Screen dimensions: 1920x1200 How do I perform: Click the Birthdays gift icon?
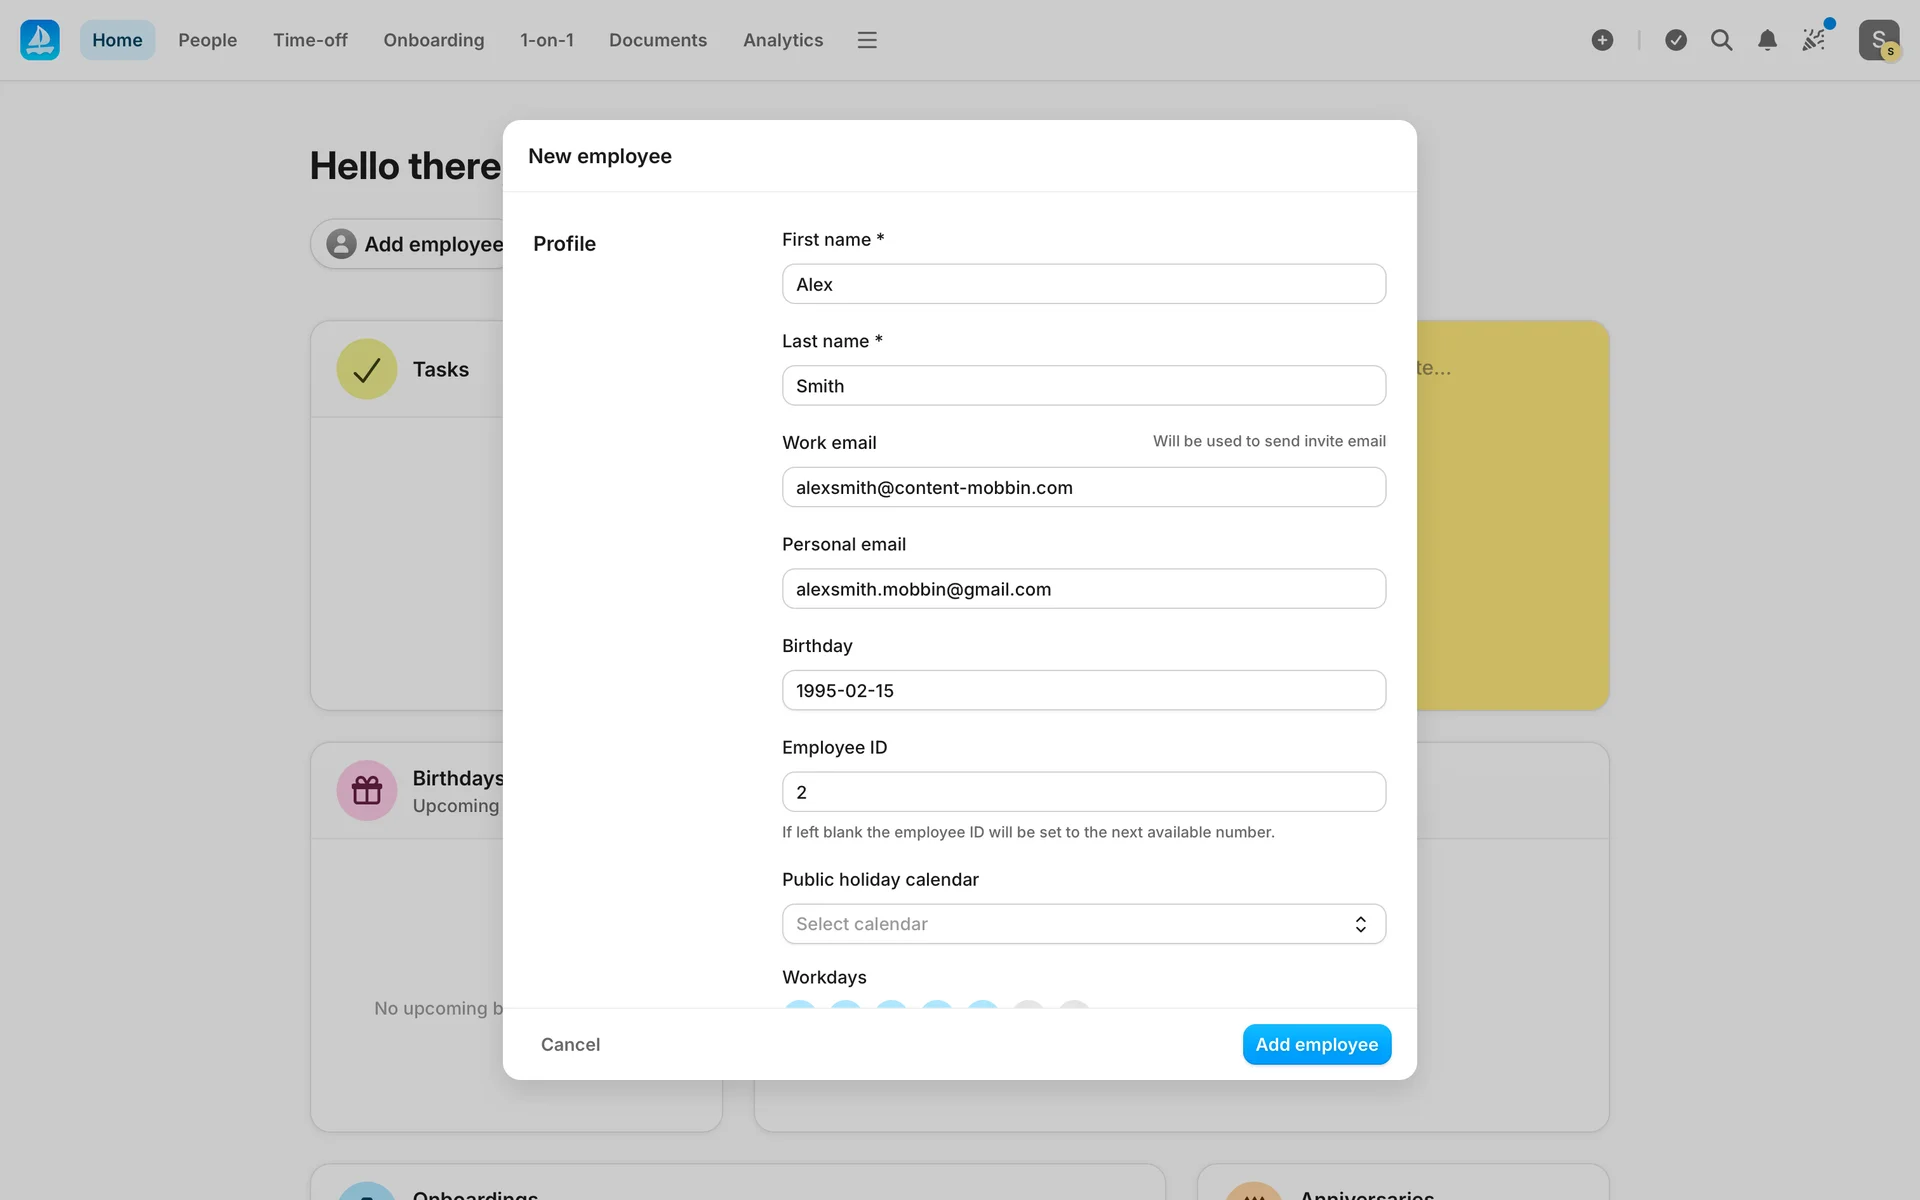pos(367,791)
